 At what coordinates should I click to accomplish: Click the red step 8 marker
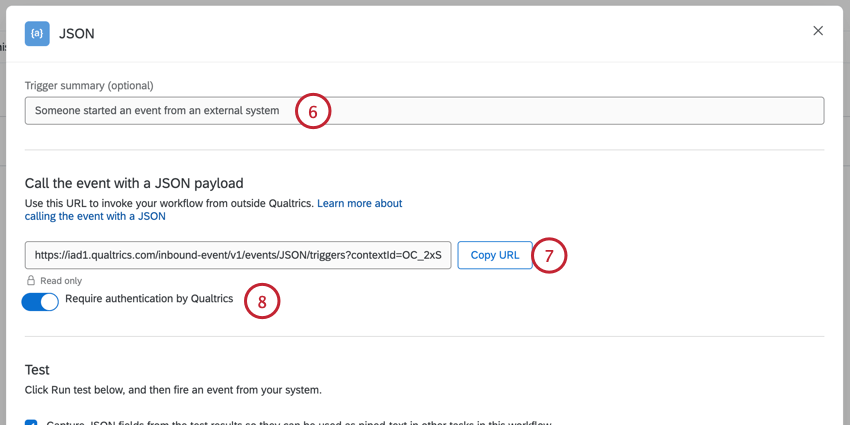coord(262,302)
